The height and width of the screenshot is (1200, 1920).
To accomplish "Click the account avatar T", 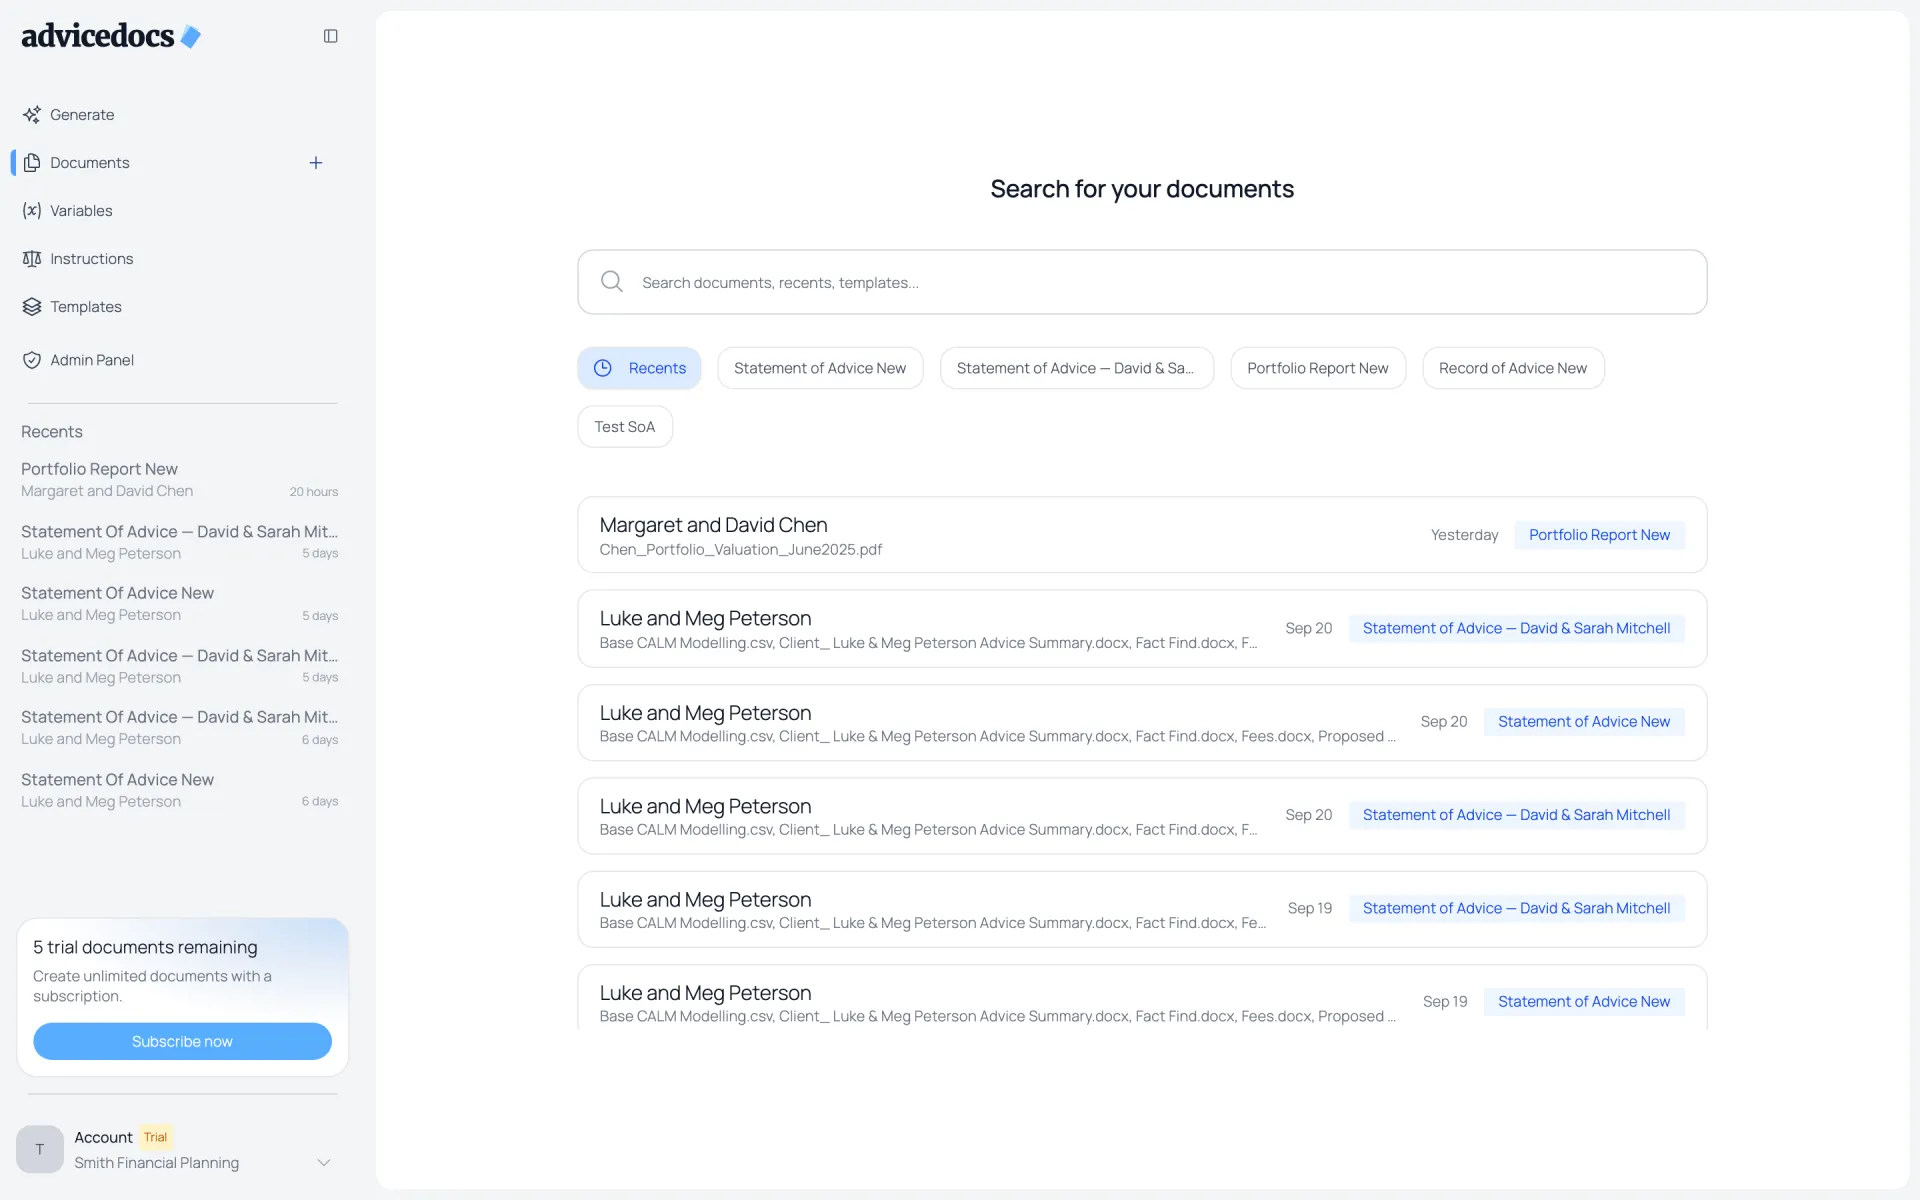I will coord(40,1150).
